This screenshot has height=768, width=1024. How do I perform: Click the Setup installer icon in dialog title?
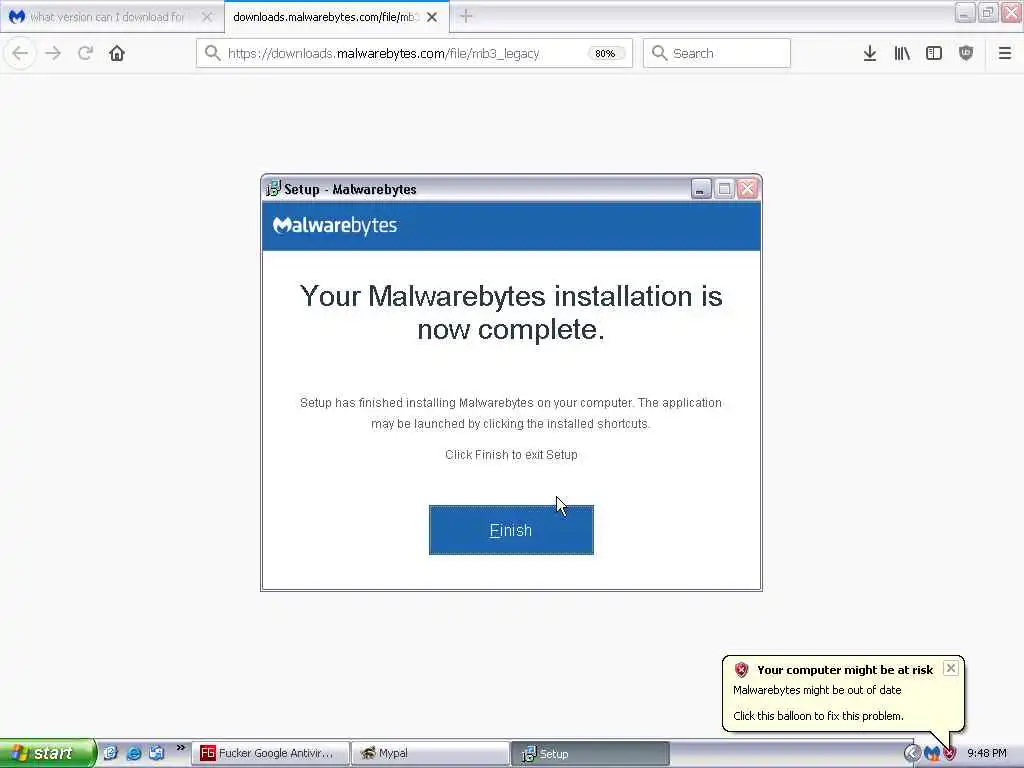273,189
